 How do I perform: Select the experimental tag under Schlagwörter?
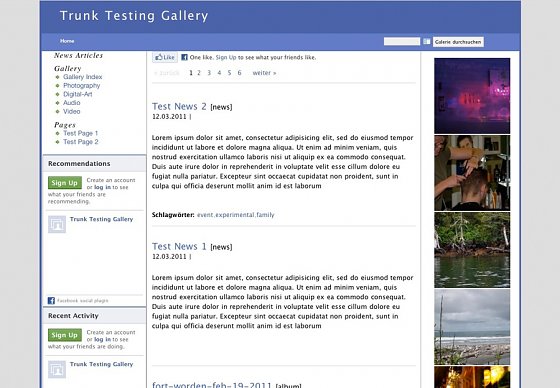[x=235, y=215]
